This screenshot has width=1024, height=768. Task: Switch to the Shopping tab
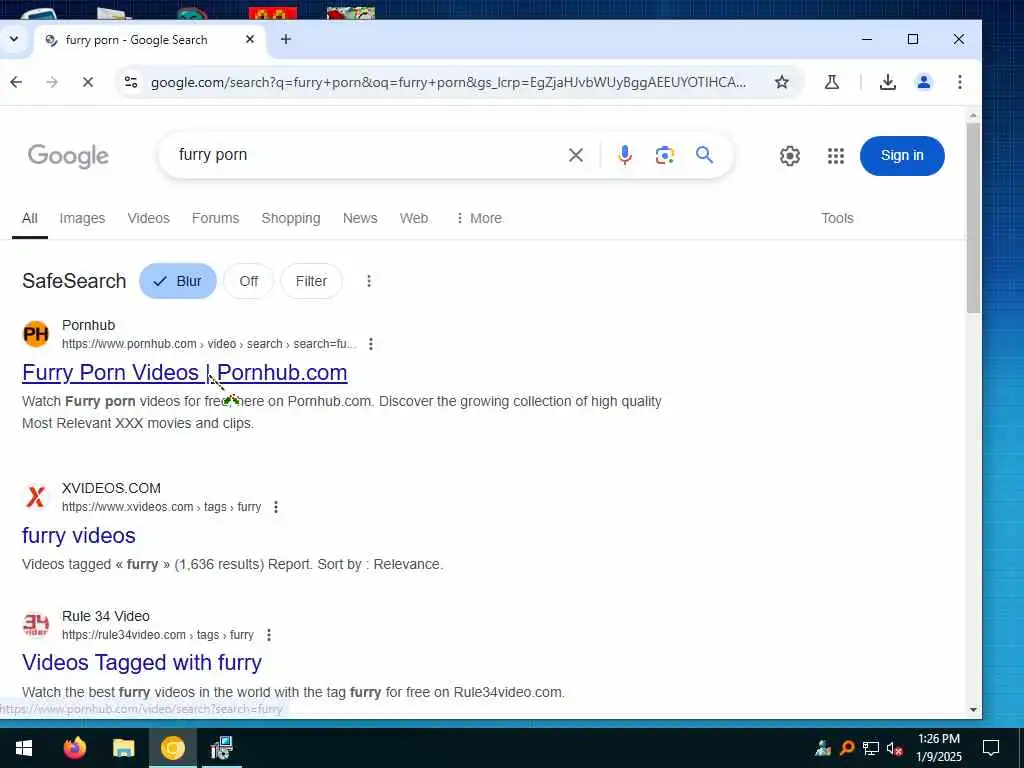(x=291, y=218)
